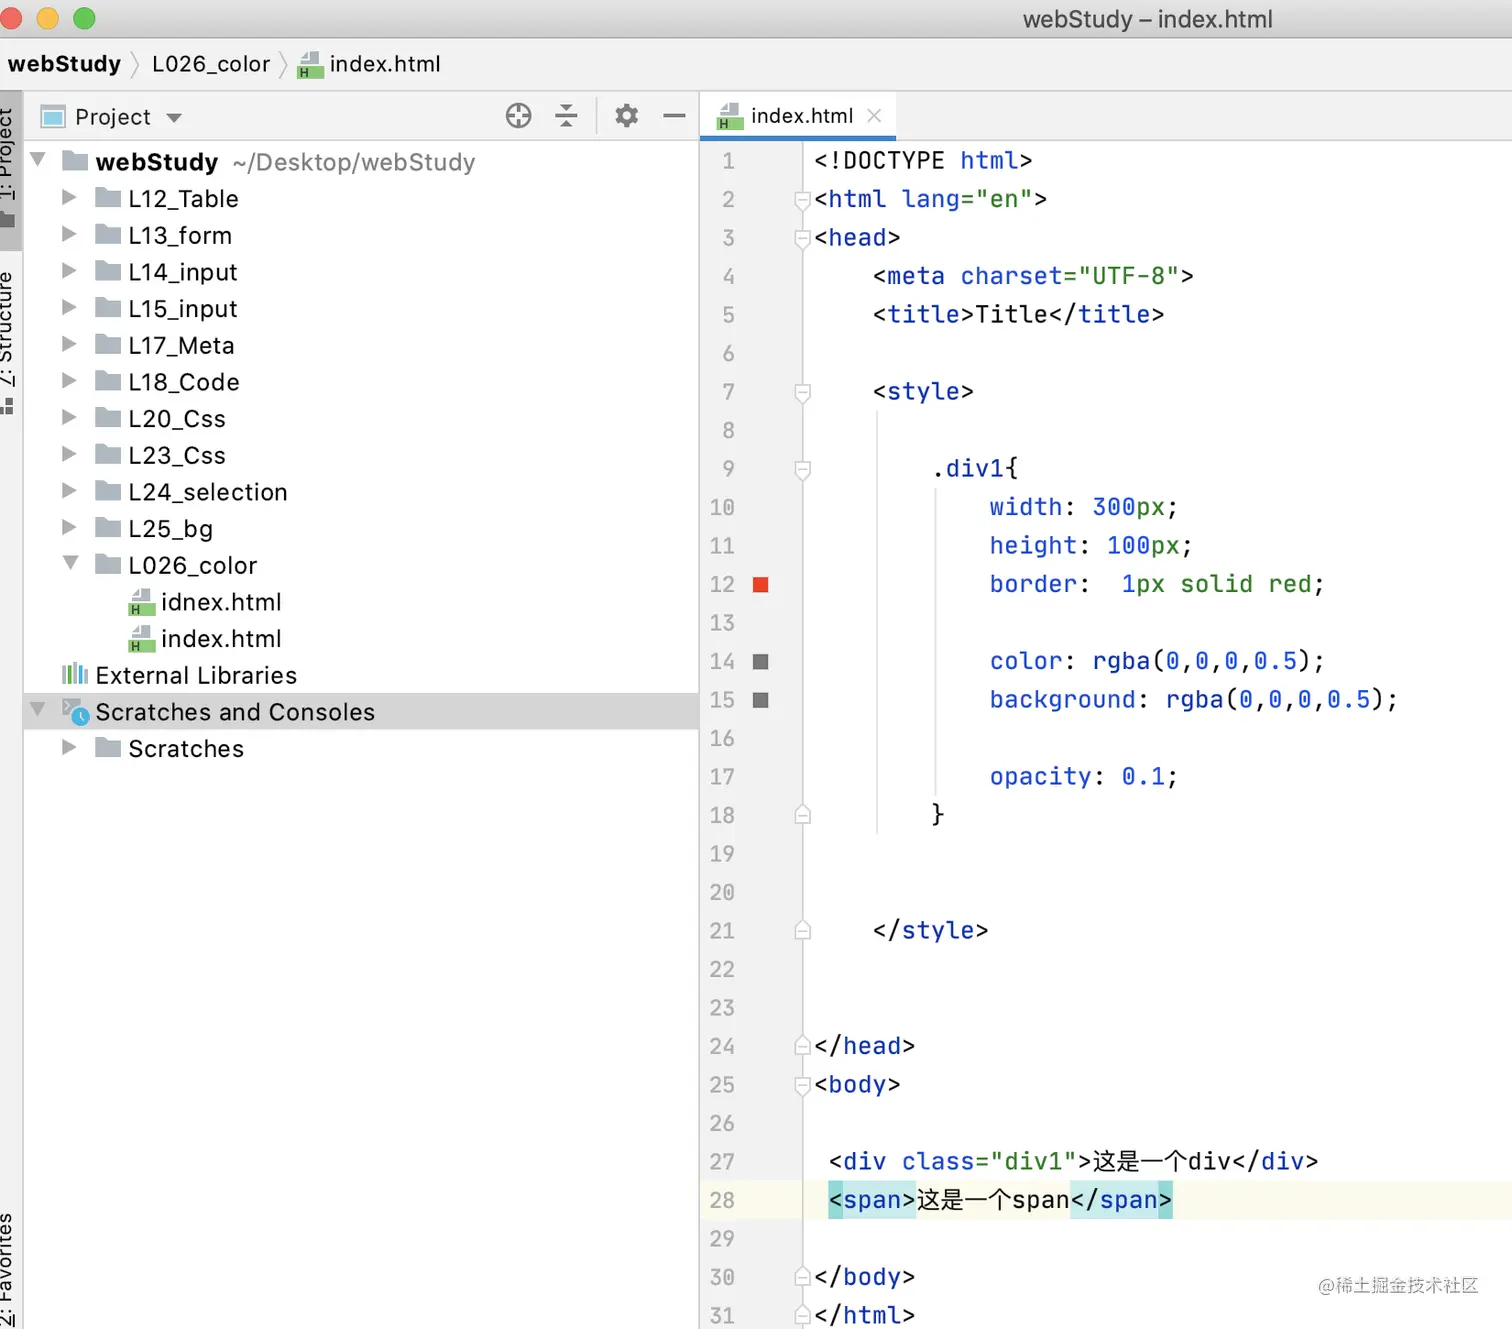The width and height of the screenshot is (1512, 1329).
Task: Click the red color swatch on line 12
Action: [760, 585]
